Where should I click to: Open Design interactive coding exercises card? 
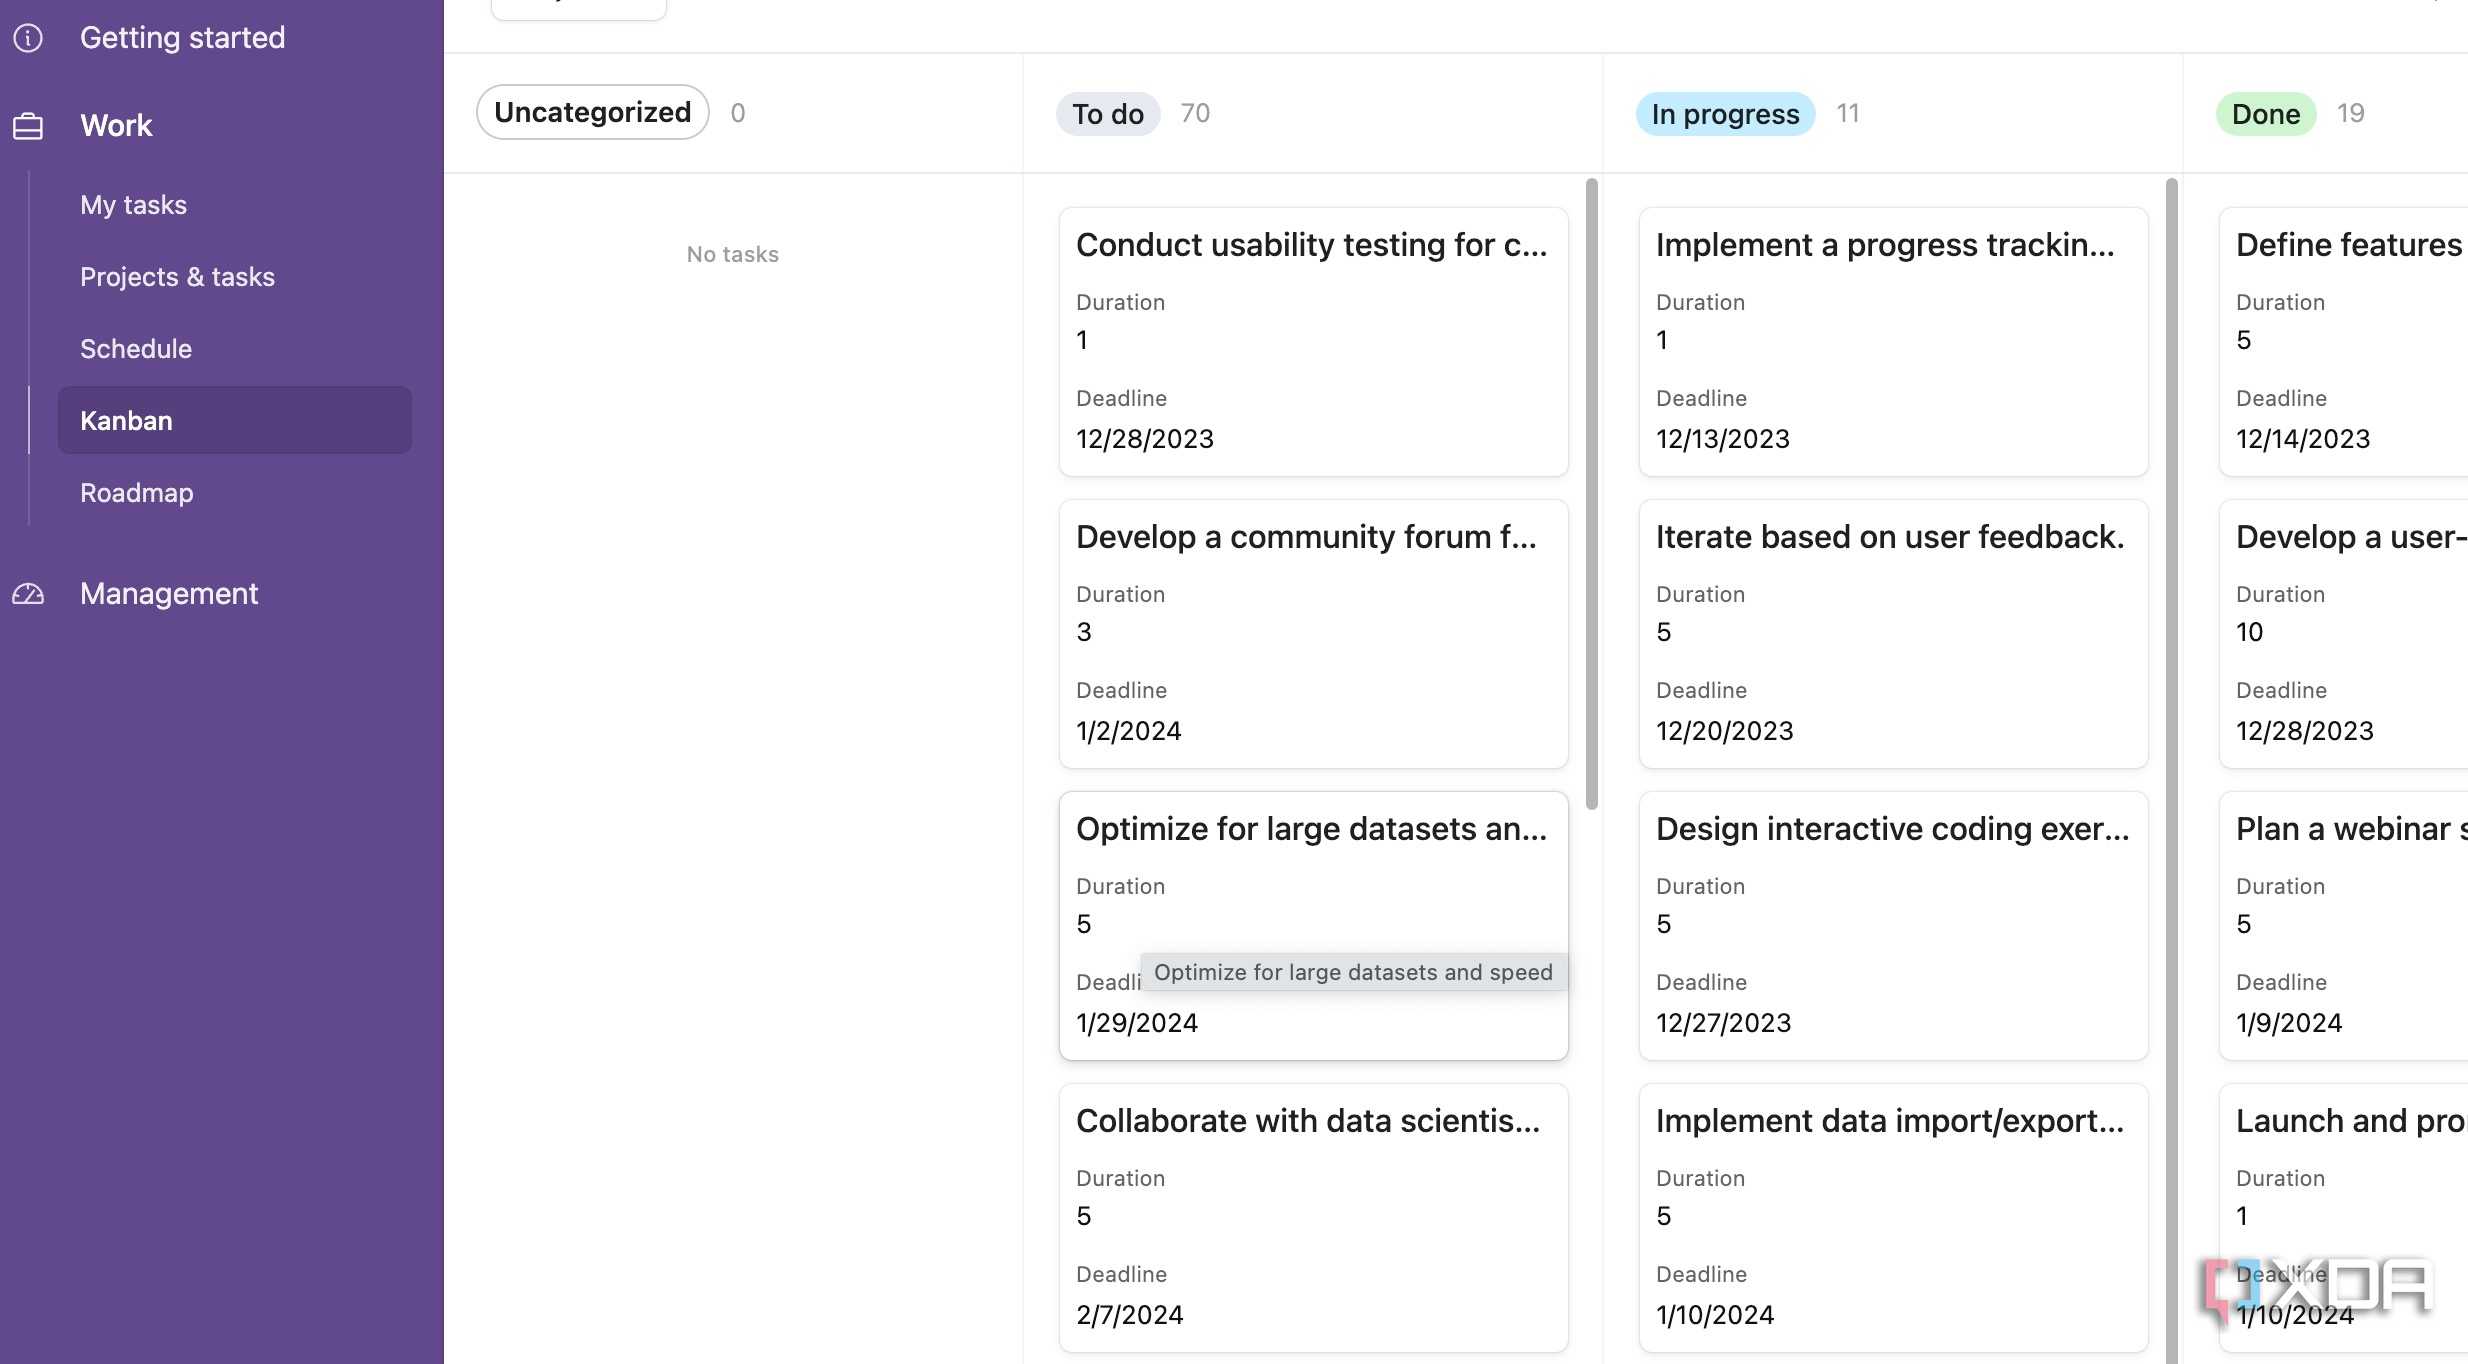(1893, 926)
